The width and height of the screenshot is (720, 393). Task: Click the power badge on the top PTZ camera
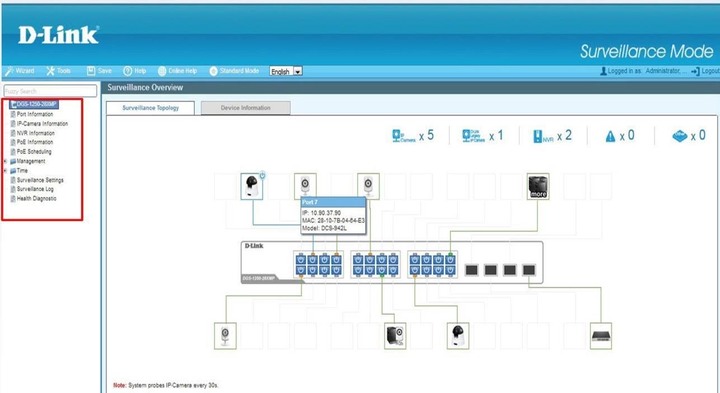click(262, 175)
